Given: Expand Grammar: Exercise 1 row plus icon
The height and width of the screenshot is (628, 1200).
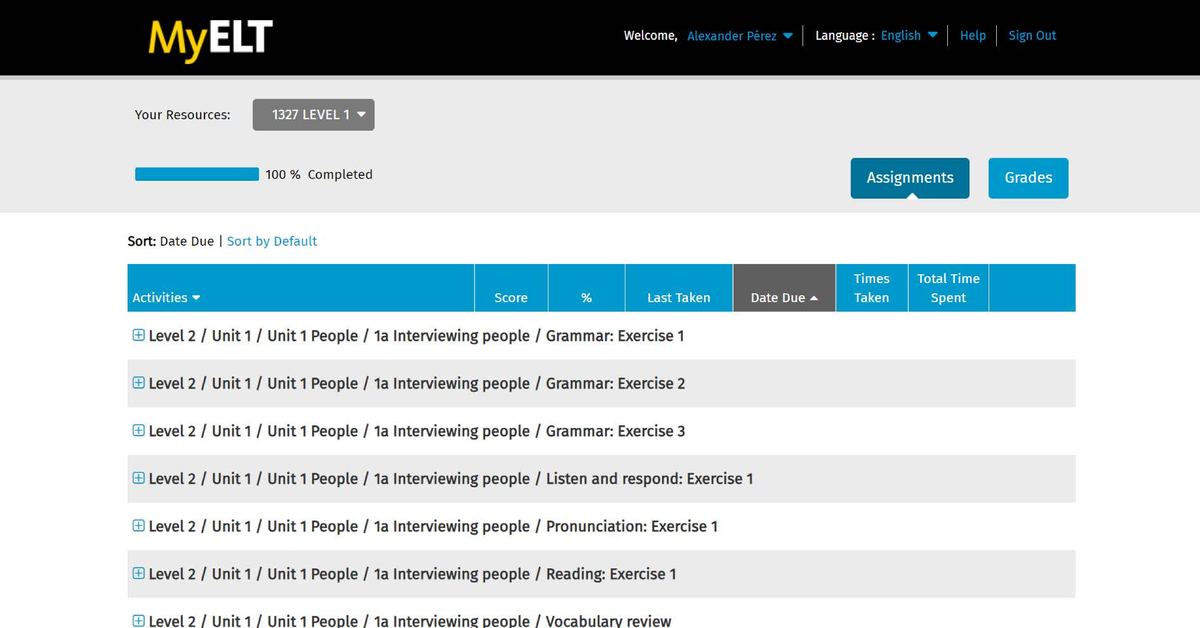Looking at the screenshot, I should [x=139, y=336].
